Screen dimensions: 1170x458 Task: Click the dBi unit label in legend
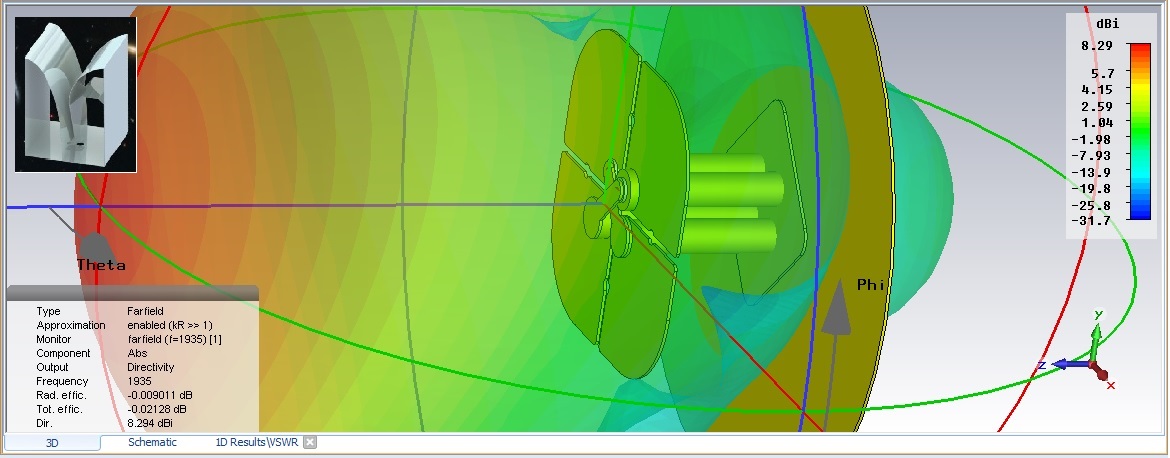coord(1107,24)
